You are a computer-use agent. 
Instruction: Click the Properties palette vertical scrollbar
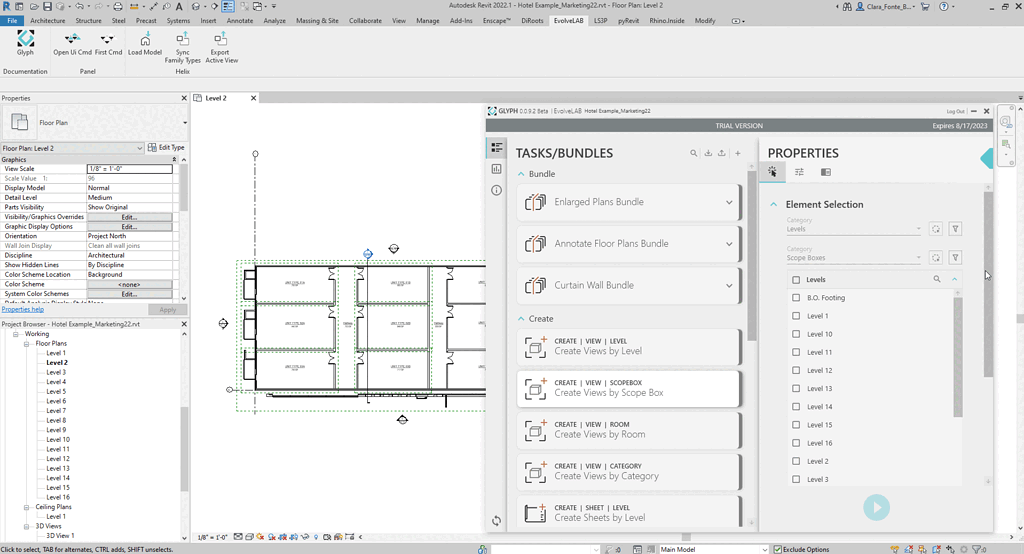184,189
